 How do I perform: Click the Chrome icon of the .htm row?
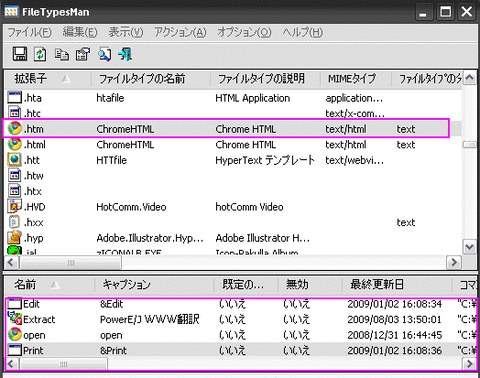click(15, 129)
